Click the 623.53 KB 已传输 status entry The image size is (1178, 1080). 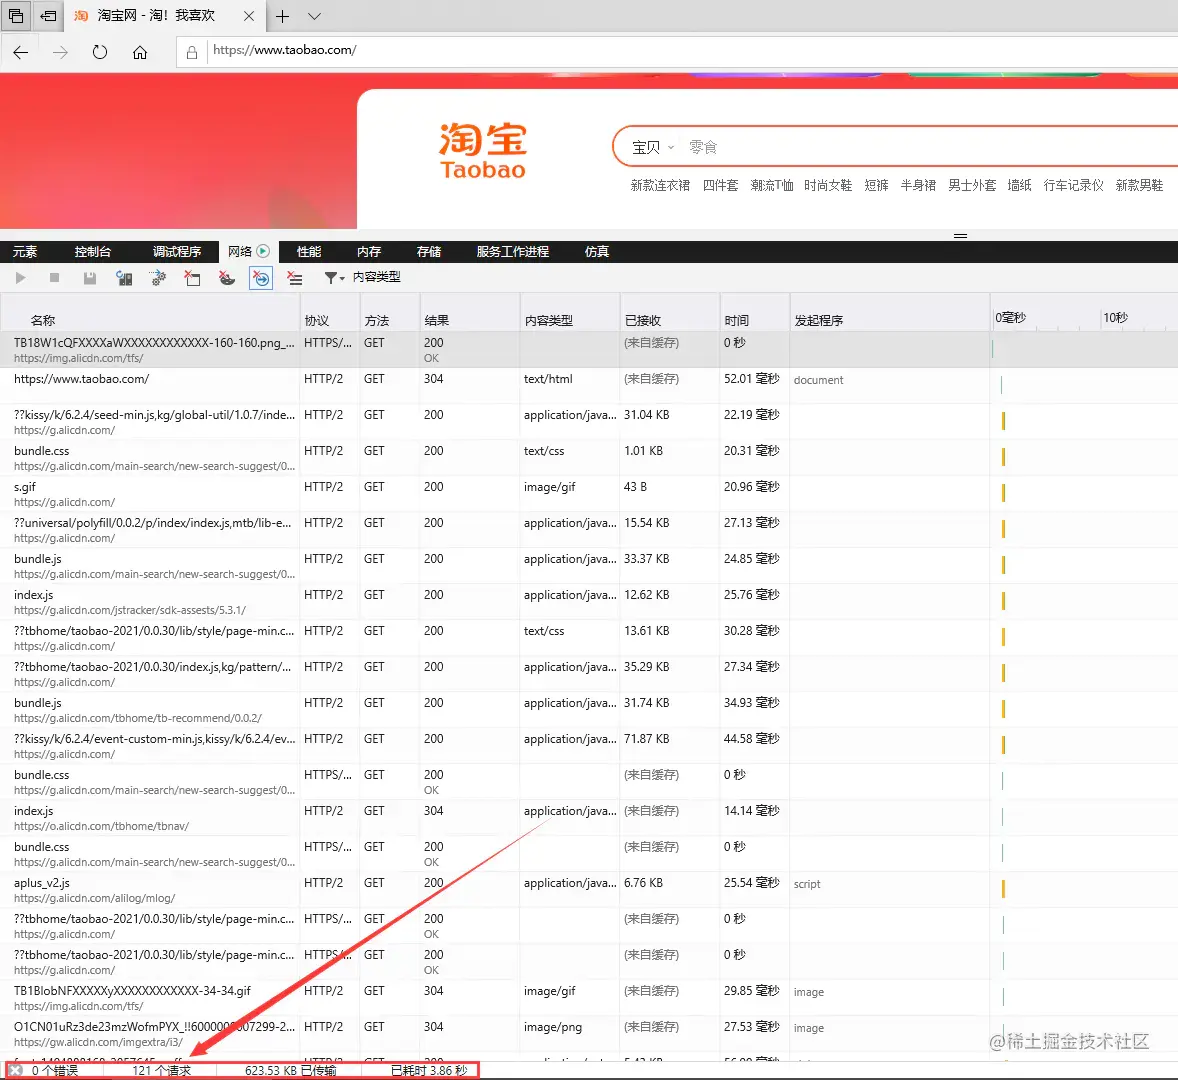tap(291, 1070)
